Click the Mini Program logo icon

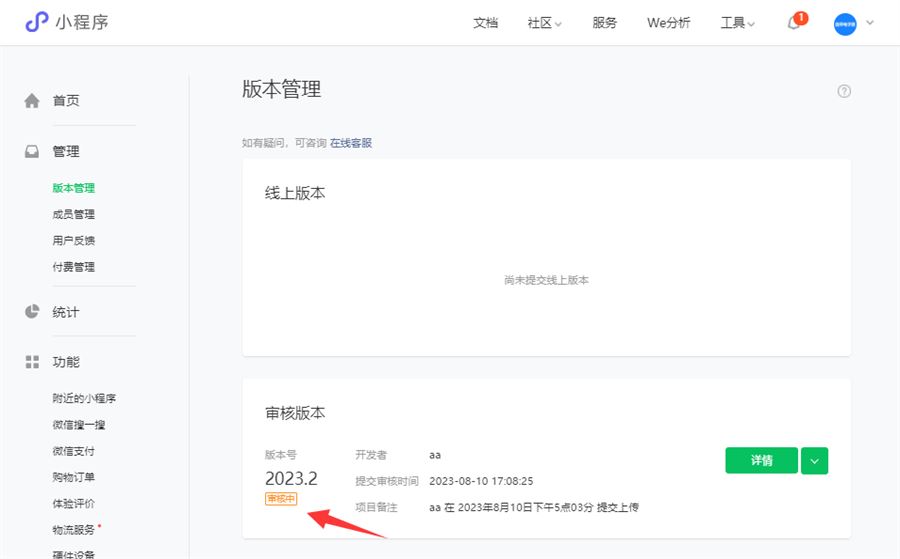[x=36, y=22]
